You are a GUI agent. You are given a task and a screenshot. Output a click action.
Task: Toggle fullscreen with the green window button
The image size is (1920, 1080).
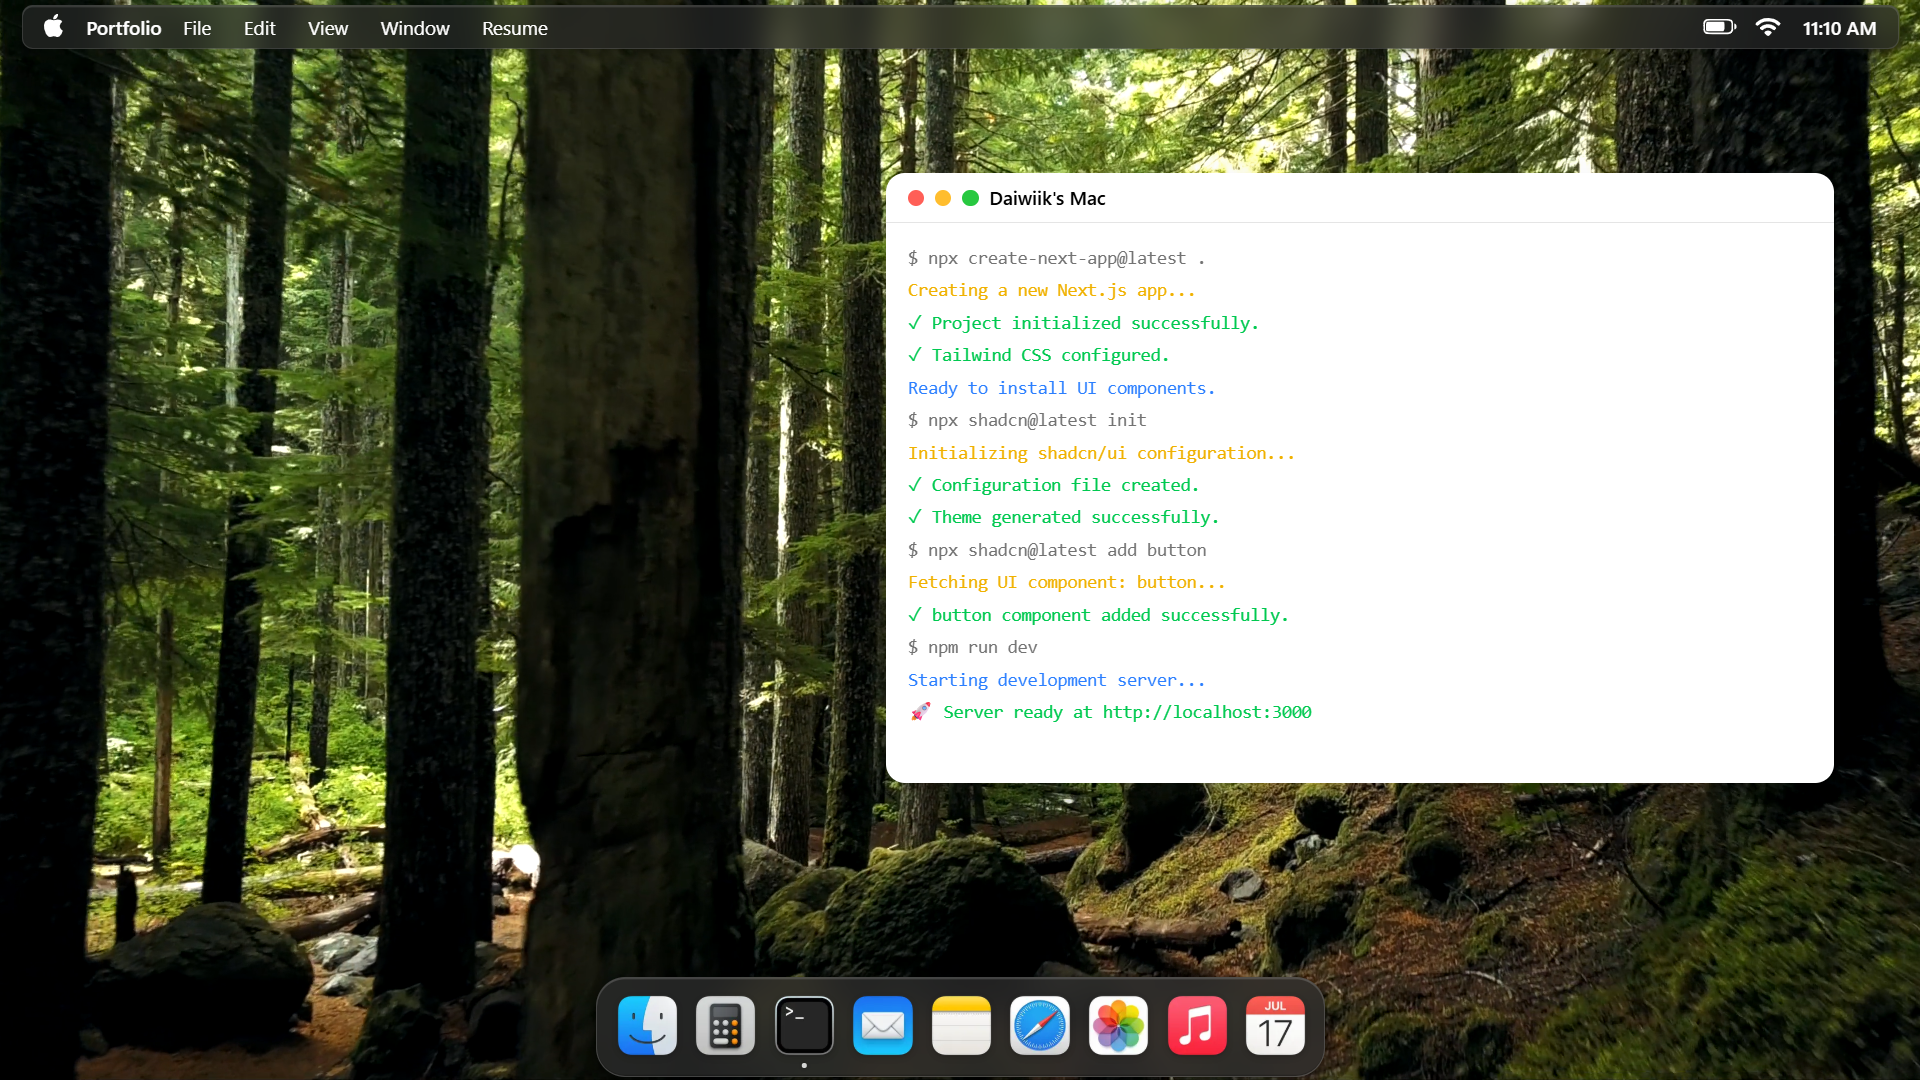(x=970, y=198)
